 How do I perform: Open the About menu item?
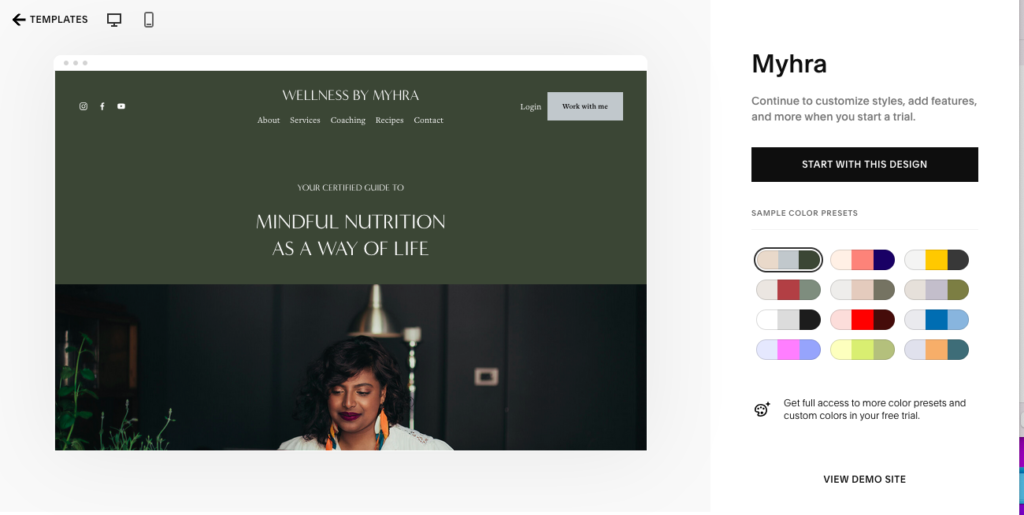268,120
